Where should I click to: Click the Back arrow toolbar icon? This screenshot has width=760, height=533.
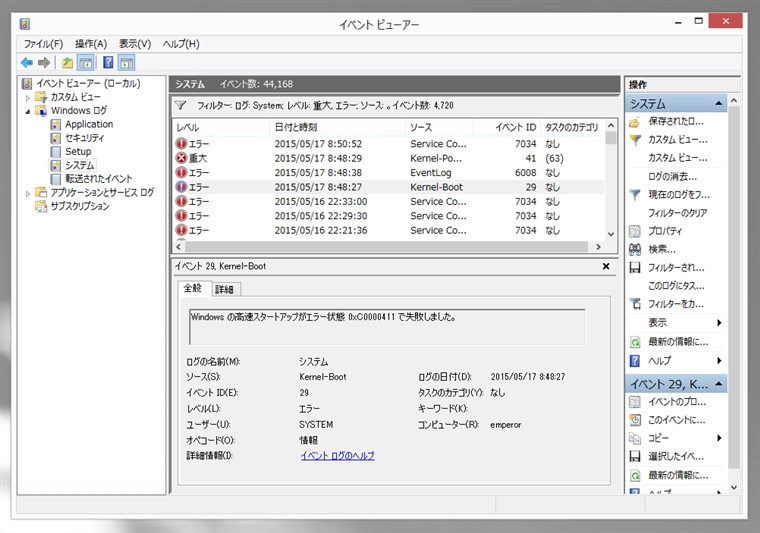point(27,63)
